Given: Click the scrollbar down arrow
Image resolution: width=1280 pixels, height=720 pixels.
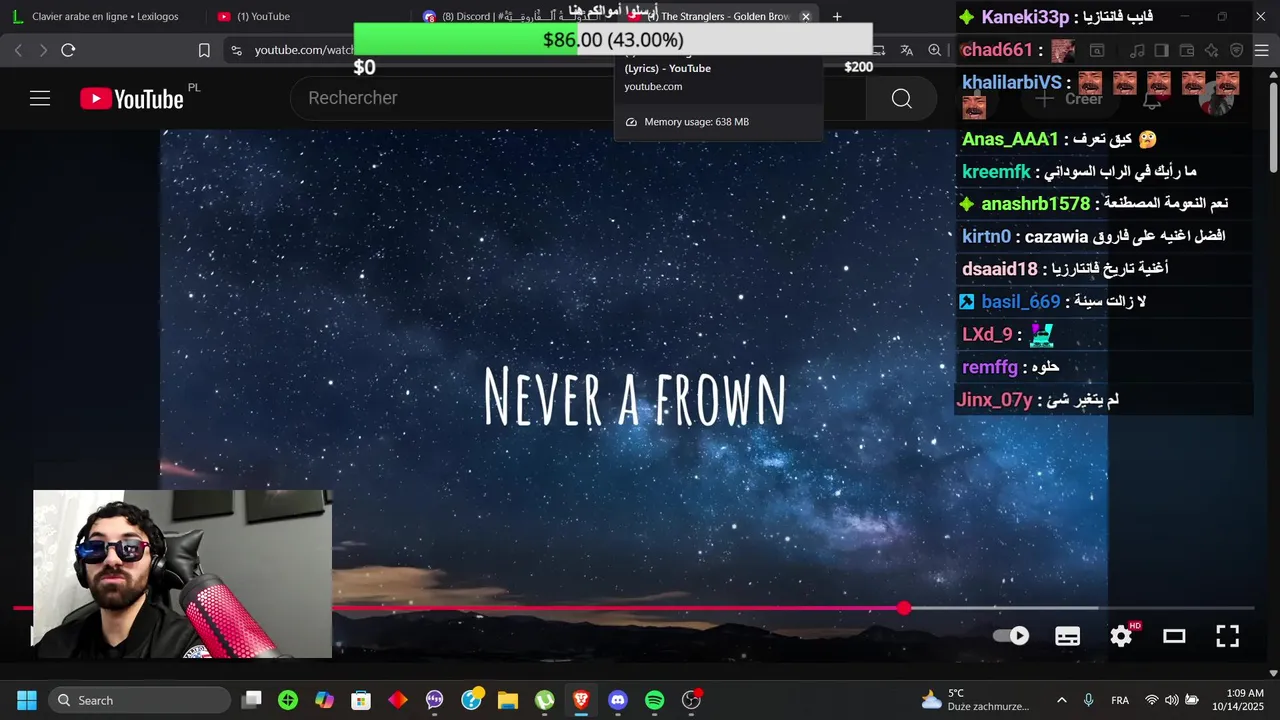Looking at the screenshot, I should pyautogui.click(x=1273, y=674).
